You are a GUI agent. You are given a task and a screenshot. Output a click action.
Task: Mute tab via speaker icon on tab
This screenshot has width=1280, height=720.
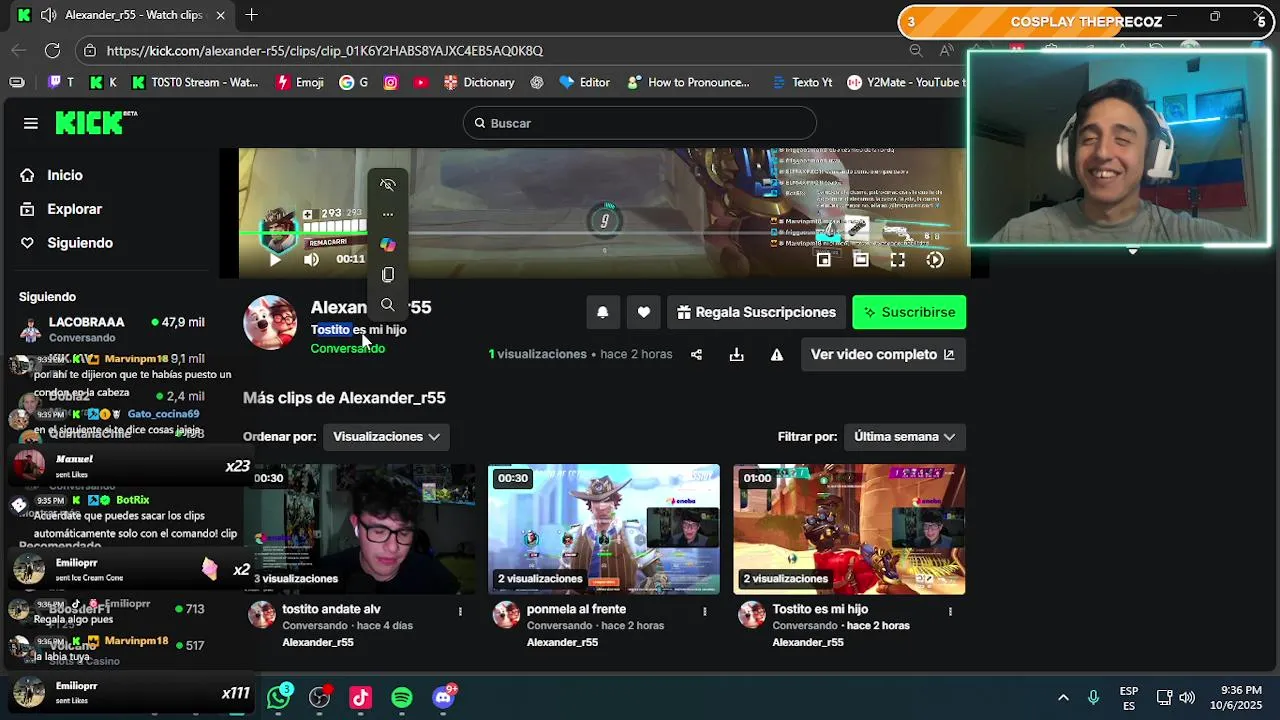click(x=48, y=15)
